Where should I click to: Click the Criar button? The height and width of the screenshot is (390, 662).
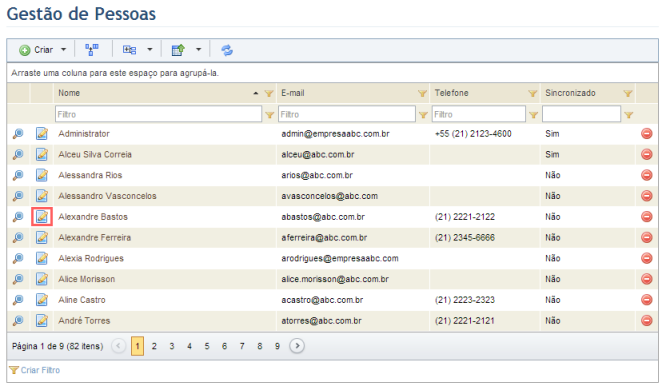36,50
